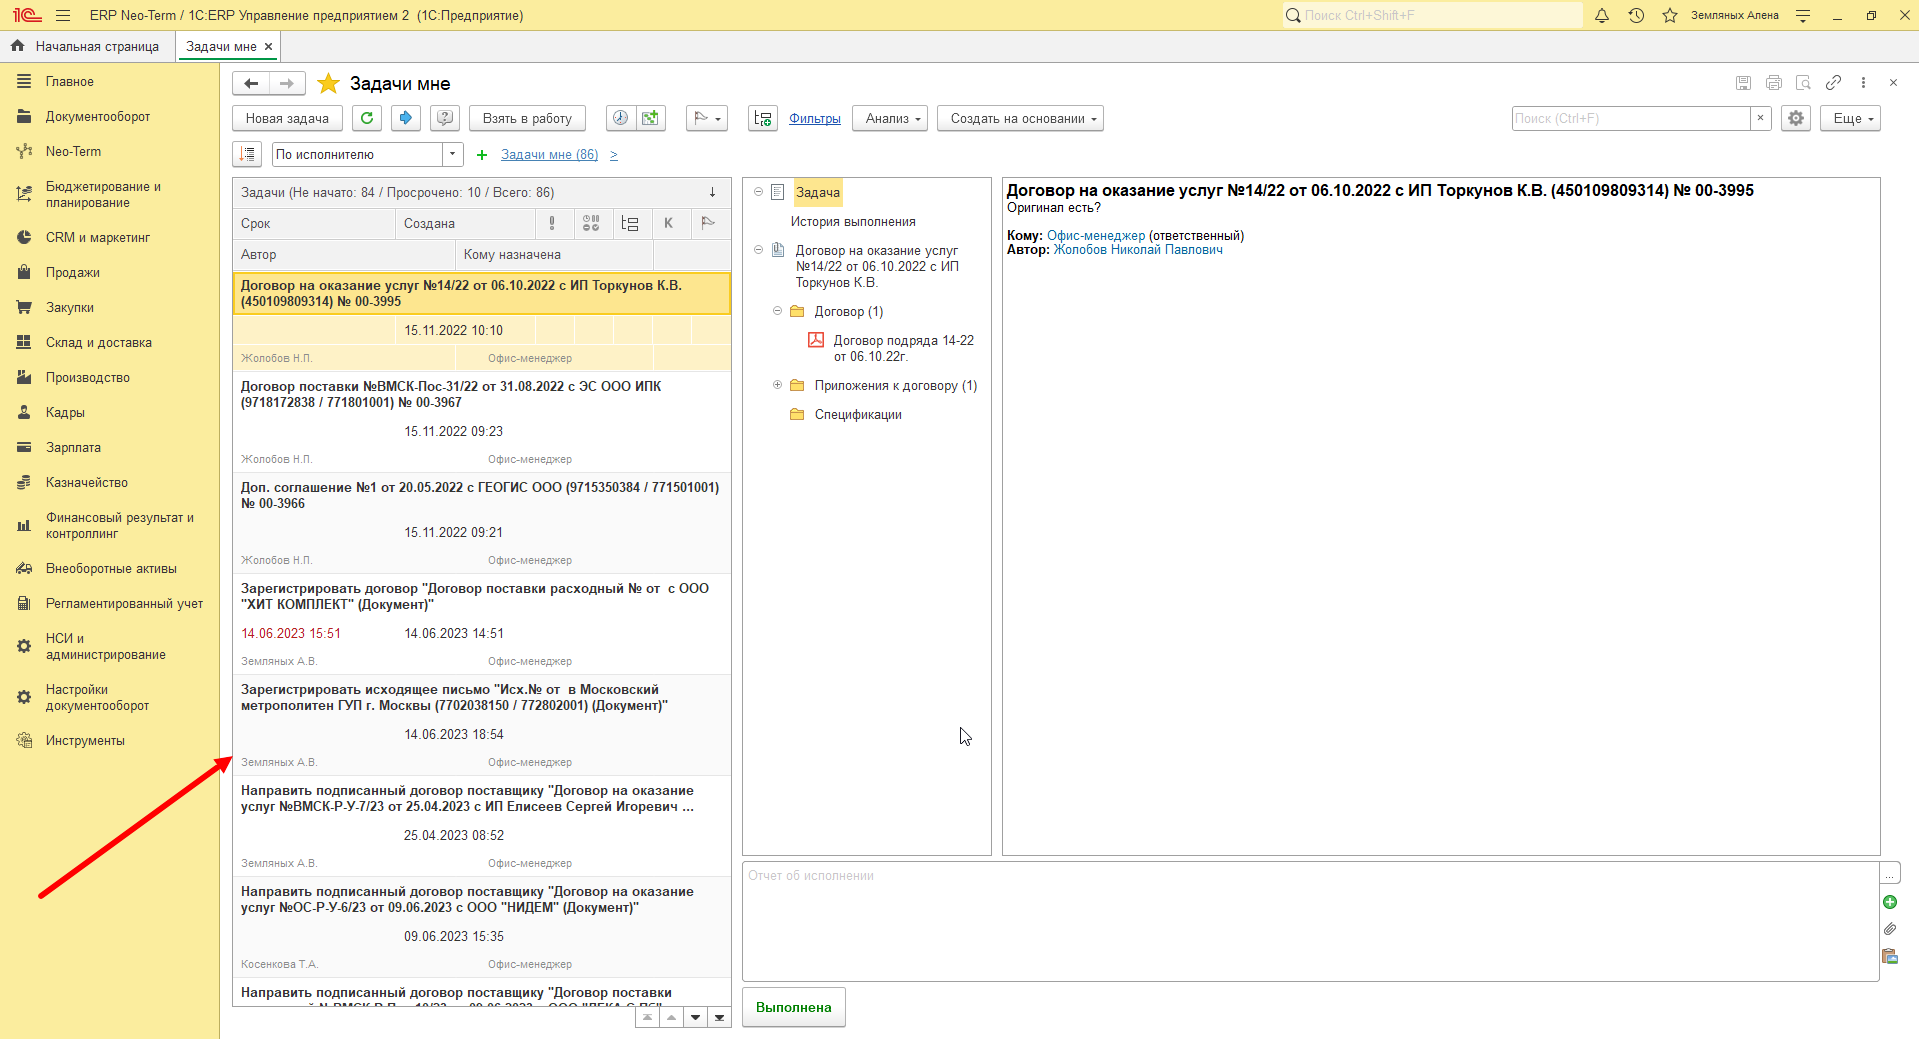Image resolution: width=1919 pixels, height=1039 pixels.
Task: Mark the task as Выполнена
Action: coord(794,1007)
